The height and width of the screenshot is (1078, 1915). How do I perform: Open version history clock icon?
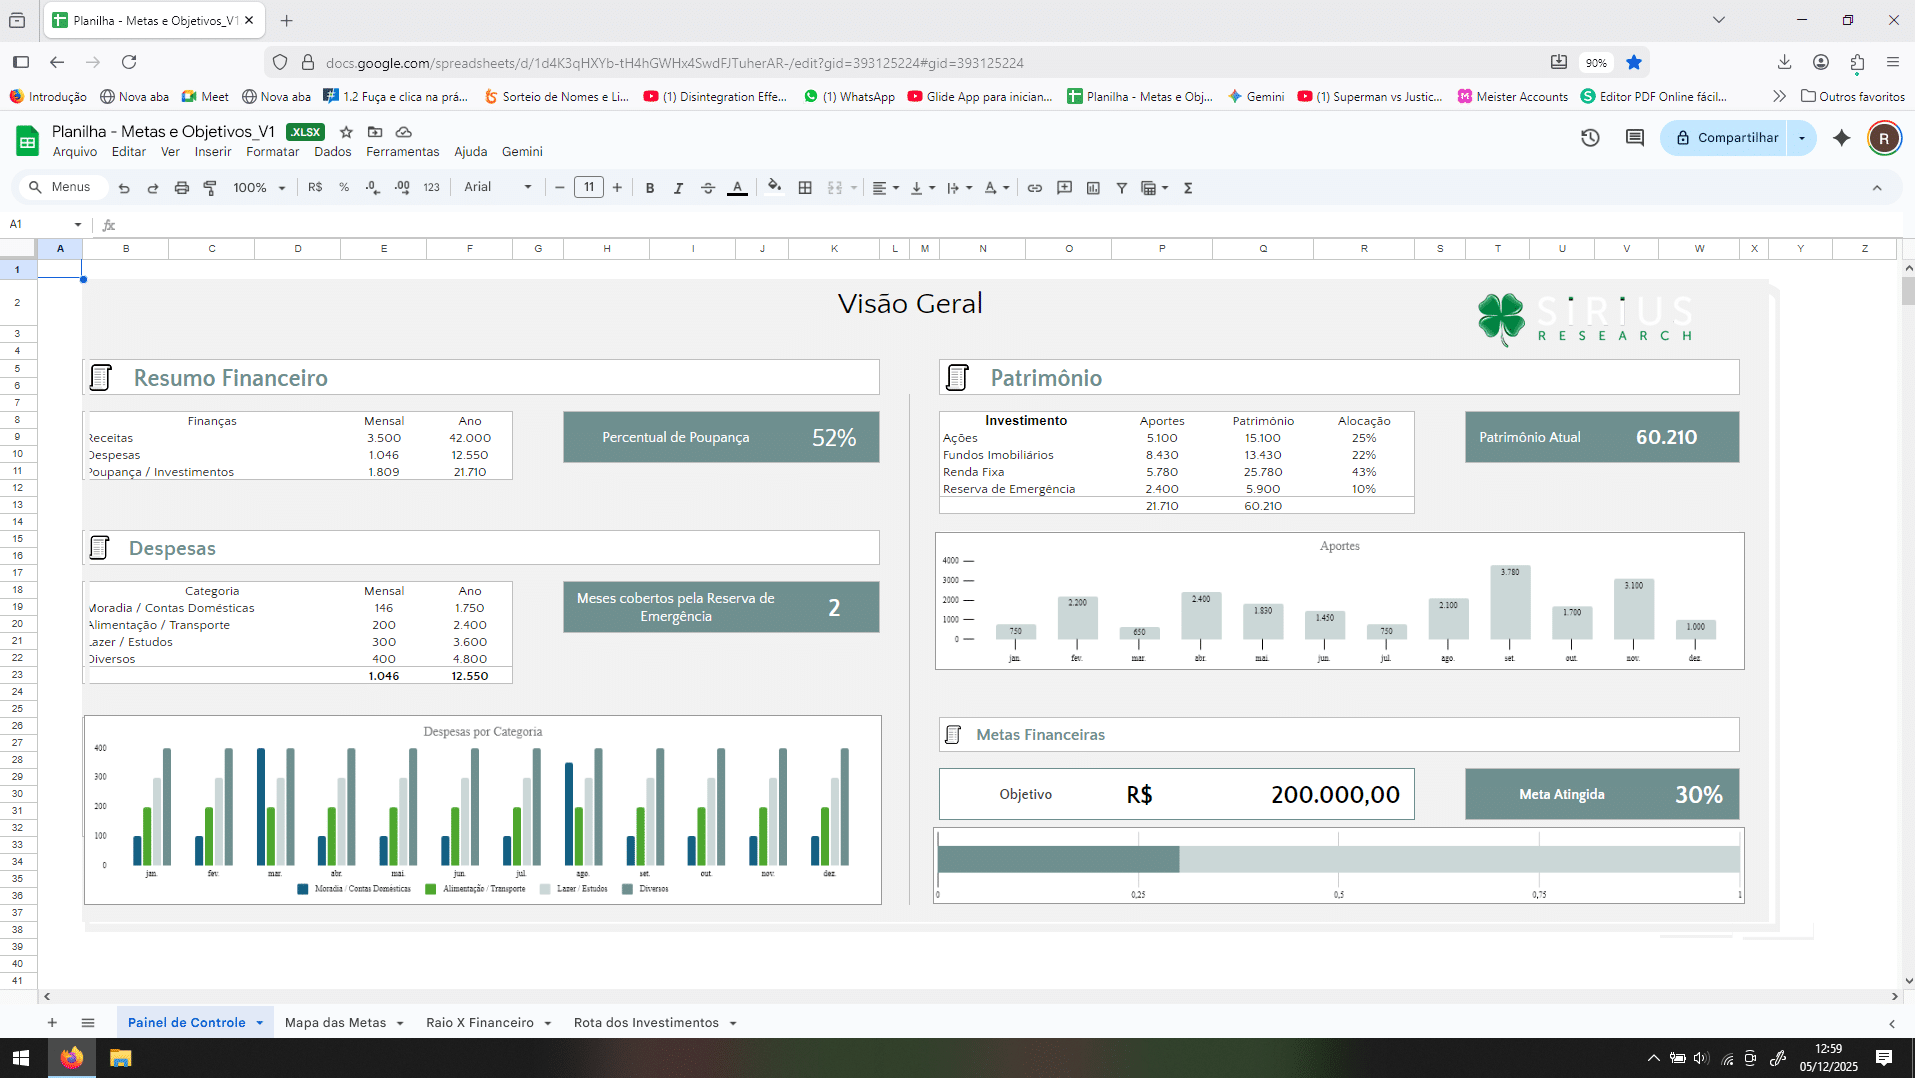pos(1590,138)
